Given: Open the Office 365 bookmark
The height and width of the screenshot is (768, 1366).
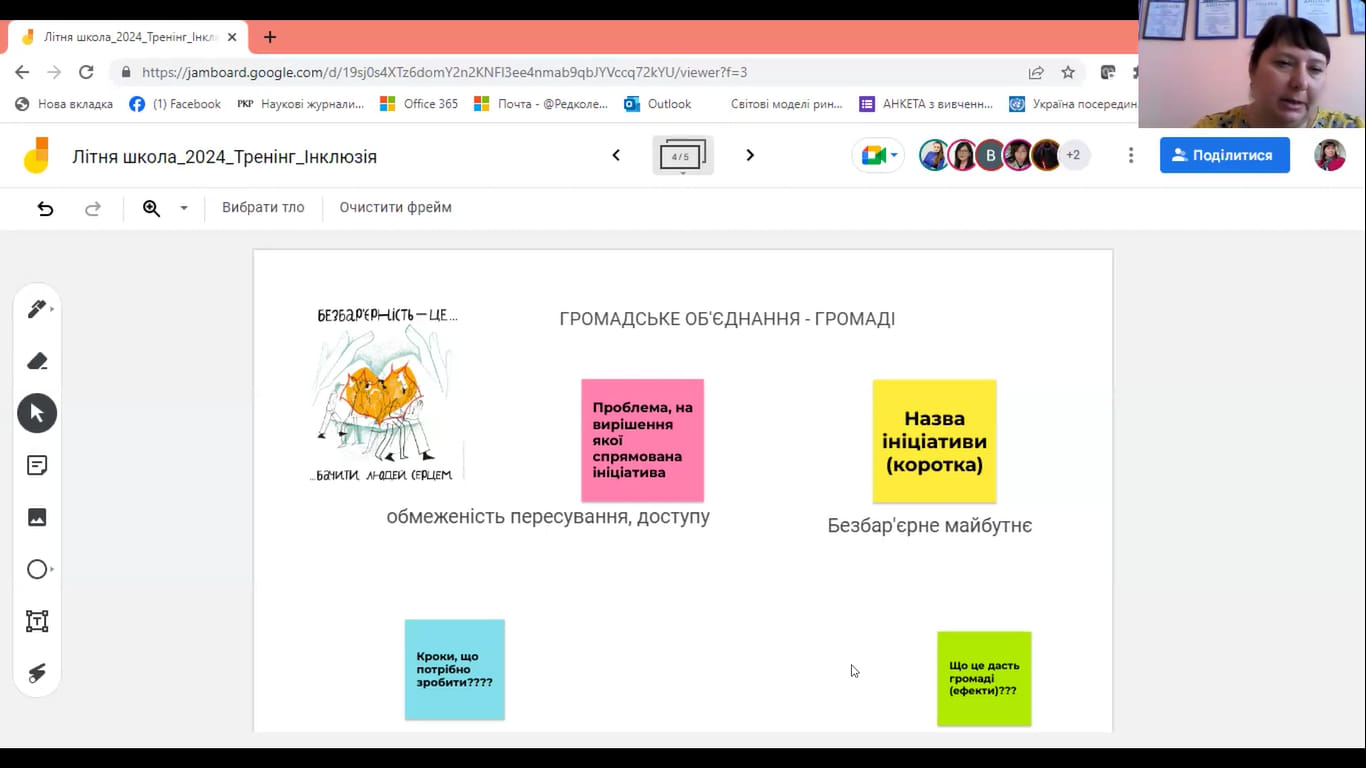Looking at the screenshot, I should (x=420, y=104).
